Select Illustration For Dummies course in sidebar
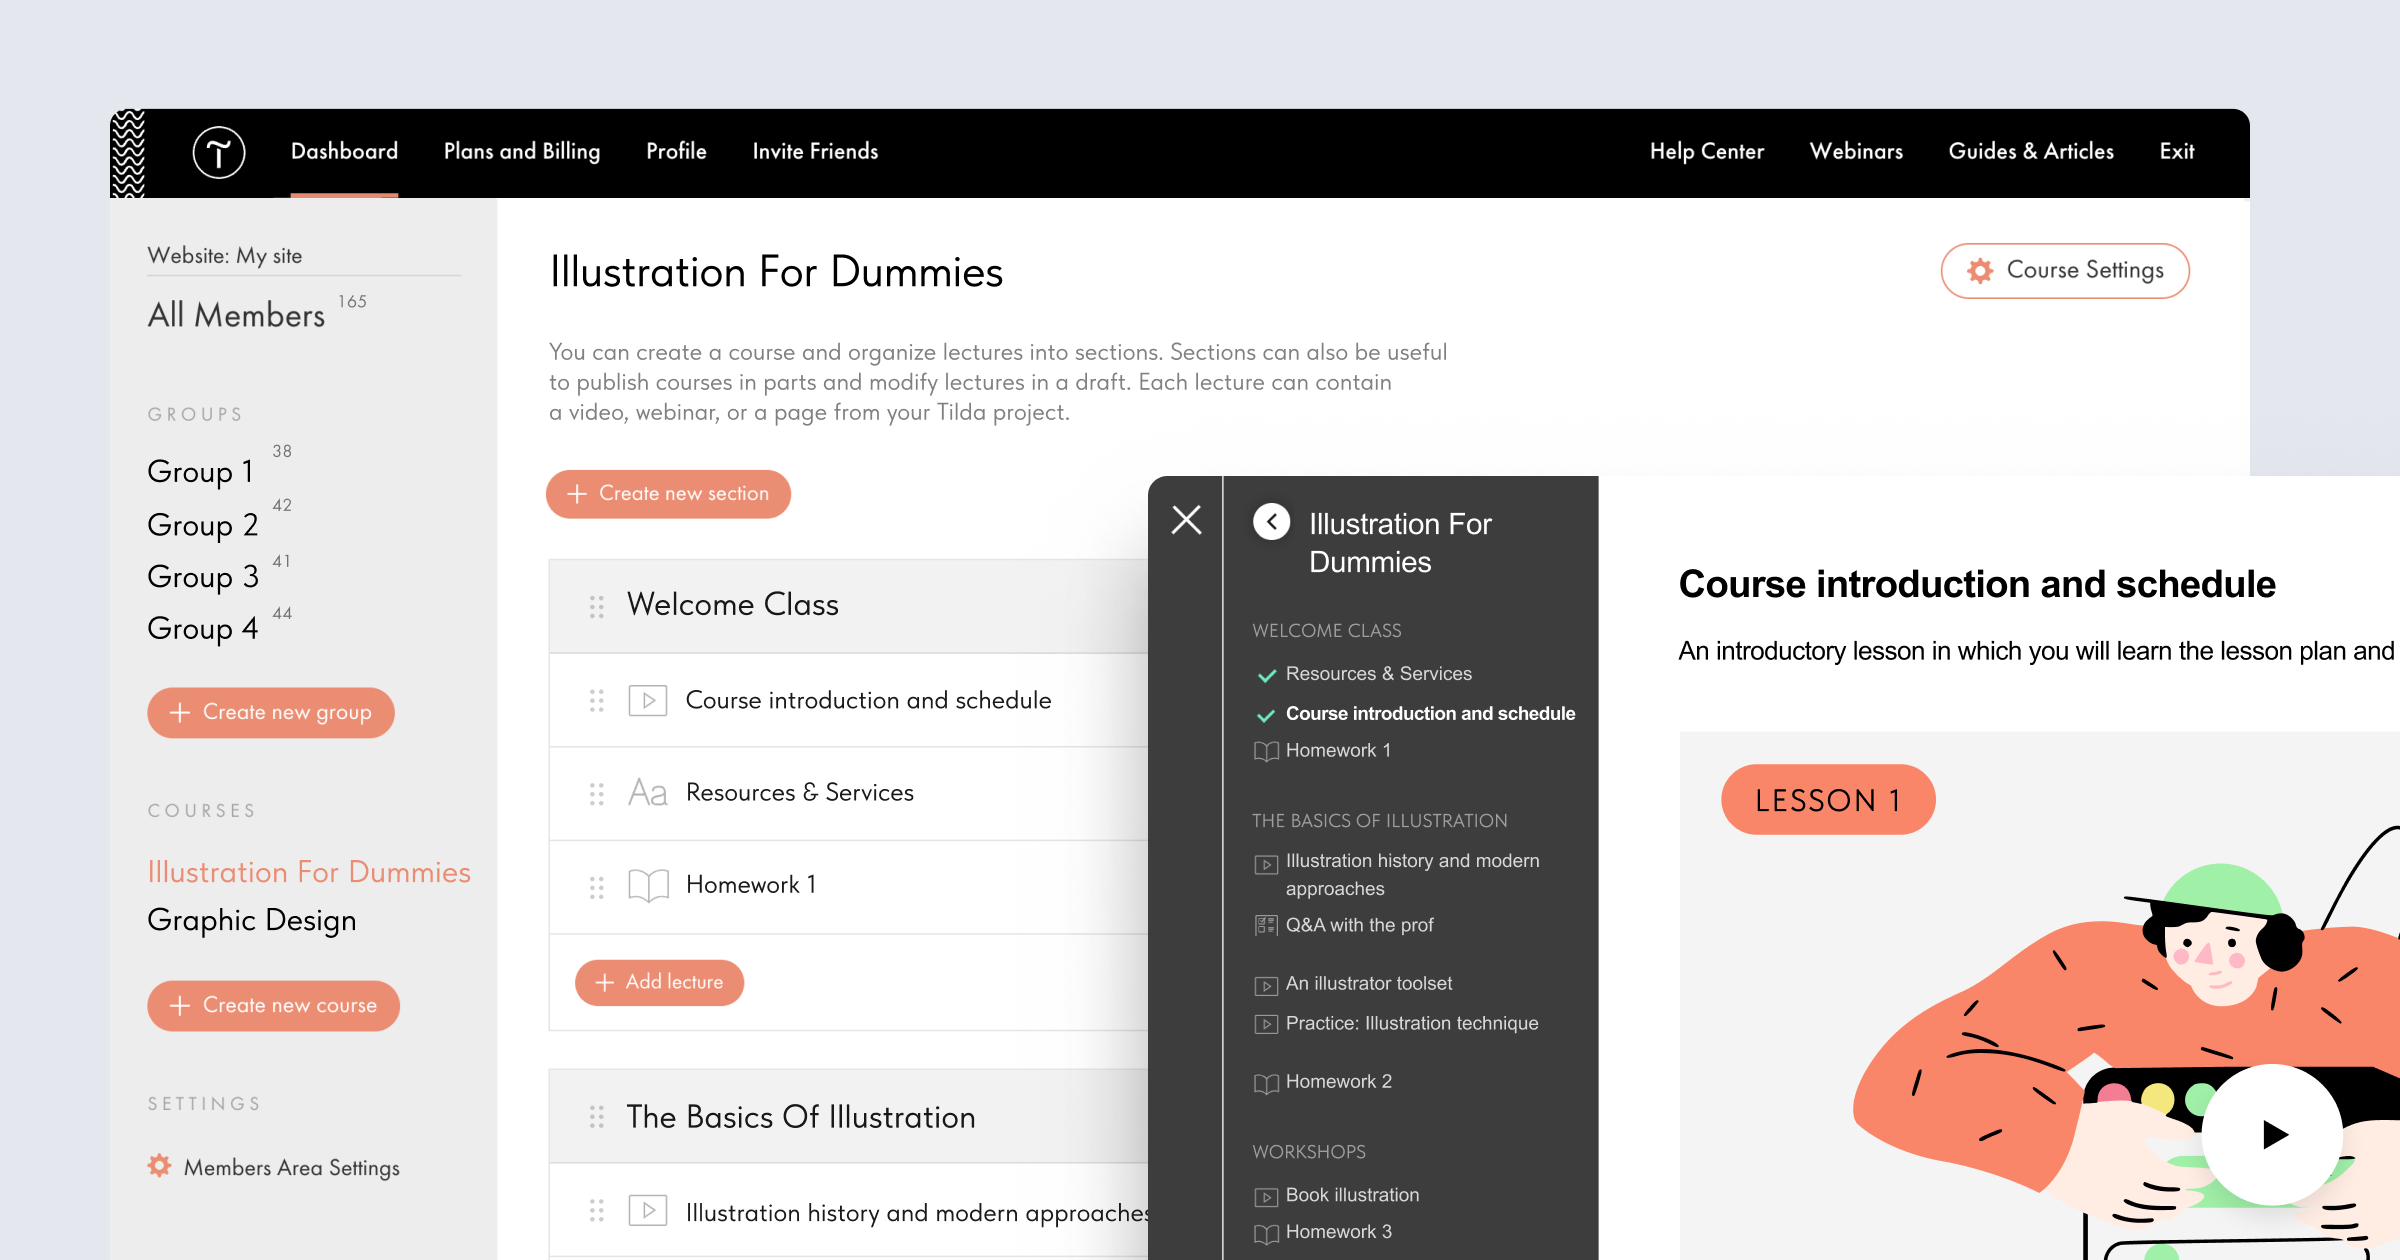This screenshot has height=1260, width=2400. point(309,871)
